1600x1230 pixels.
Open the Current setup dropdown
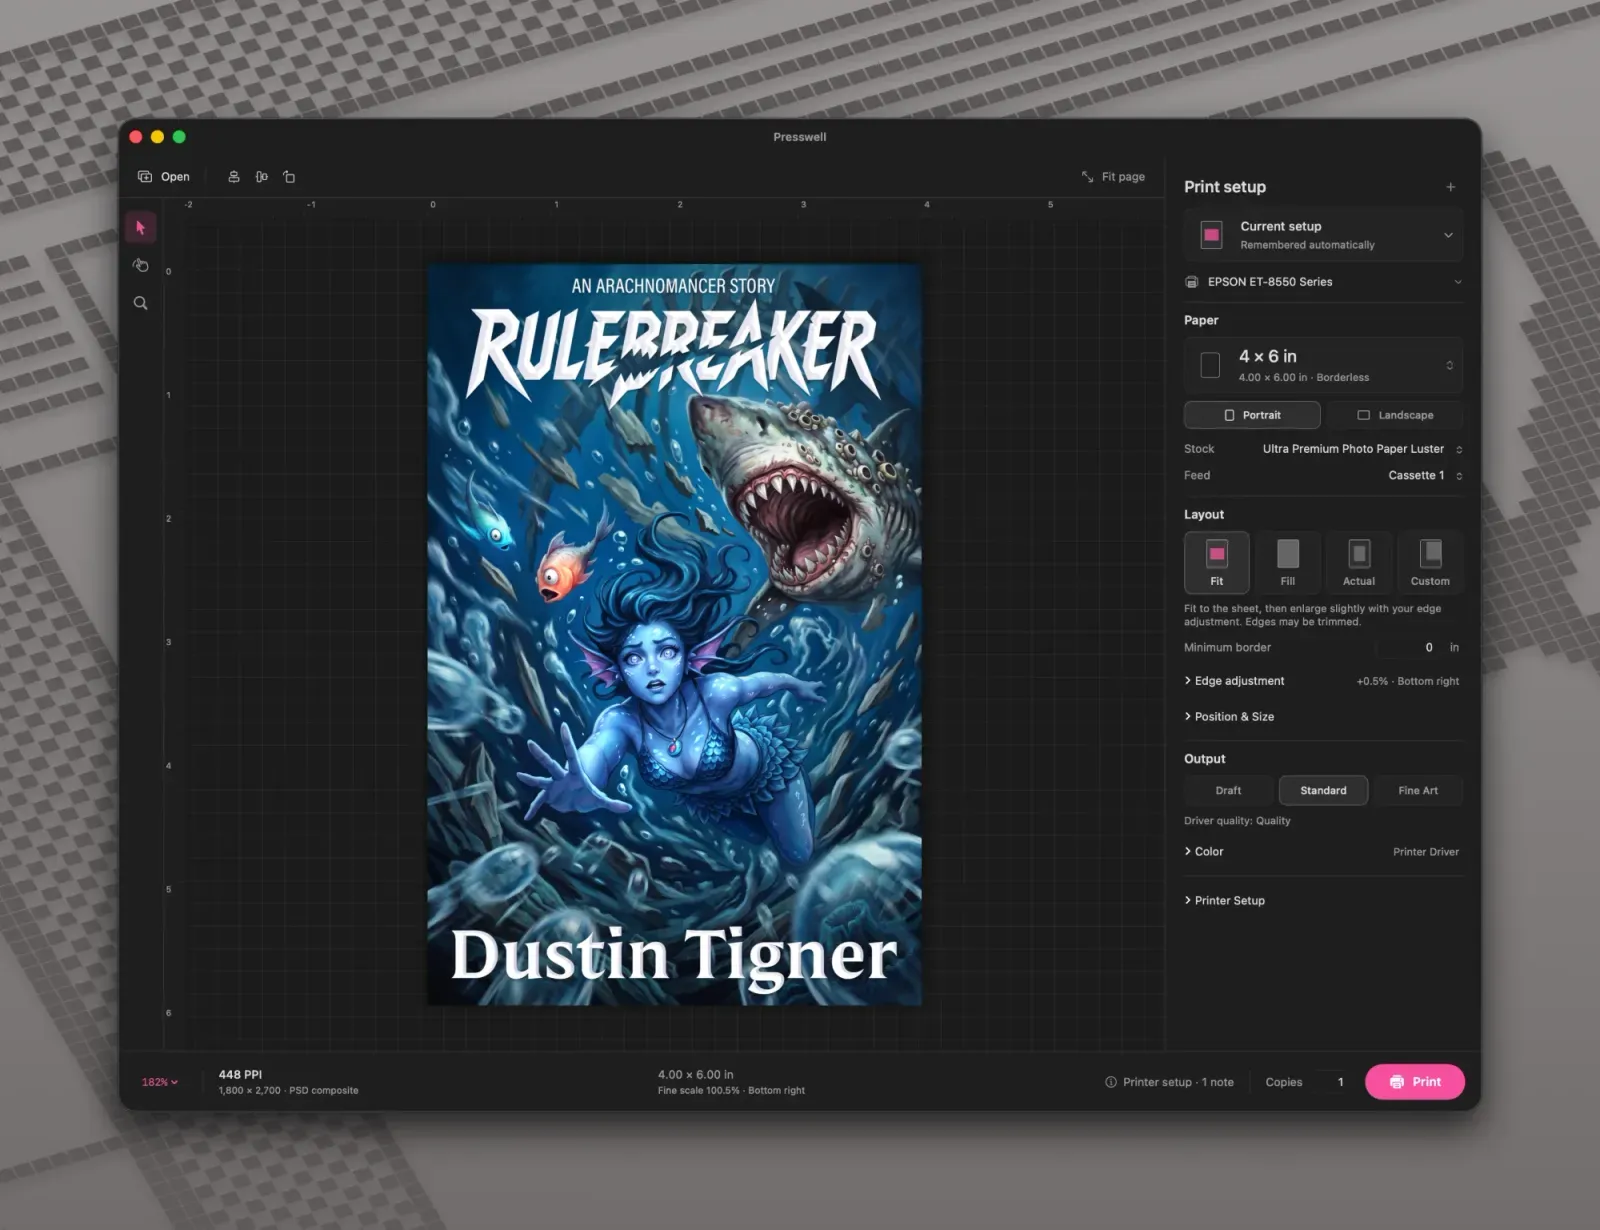click(1324, 235)
